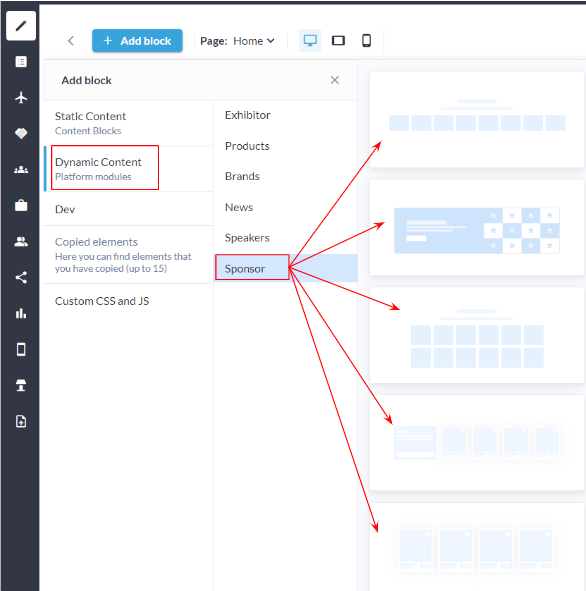Open the Page Home dropdown
Screen dimensions: 586x591
point(237,41)
